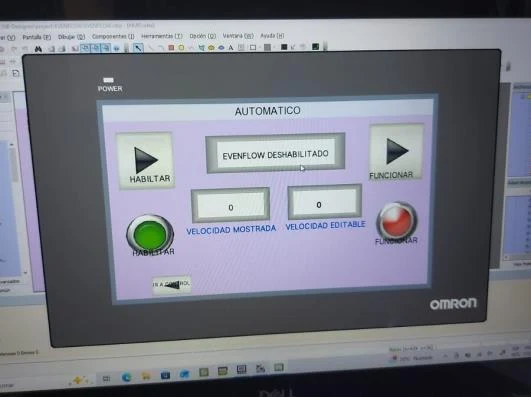Click the binoculars Find icon in toolbar
Viewport: 531px width, 397px height.
click(x=38, y=49)
